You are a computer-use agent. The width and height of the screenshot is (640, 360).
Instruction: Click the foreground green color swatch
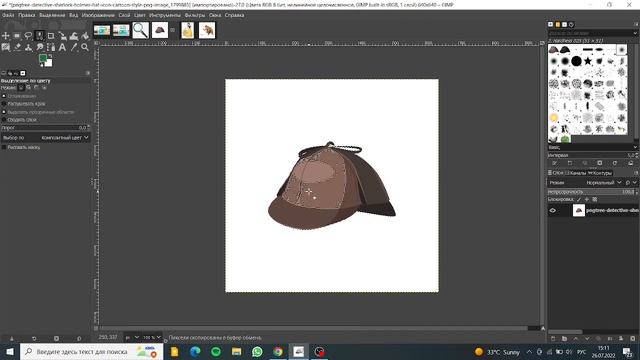[43, 59]
